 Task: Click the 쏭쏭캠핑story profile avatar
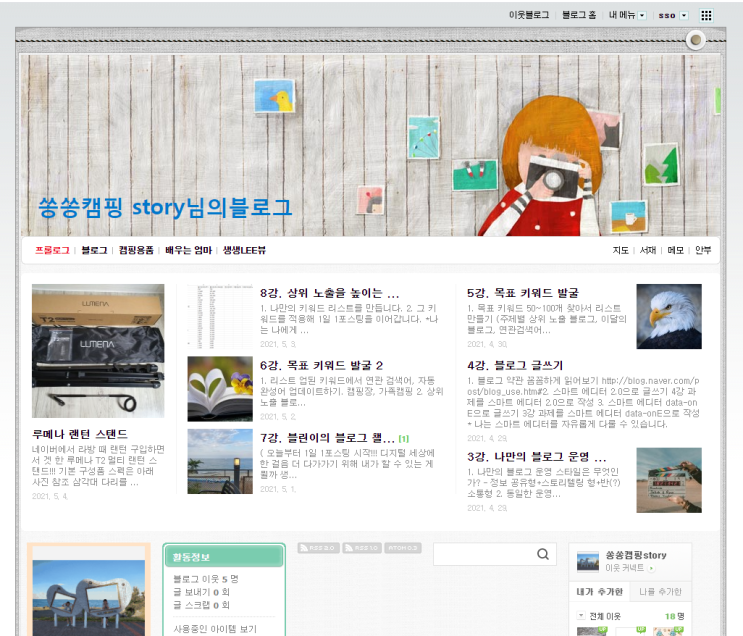coord(588,562)
